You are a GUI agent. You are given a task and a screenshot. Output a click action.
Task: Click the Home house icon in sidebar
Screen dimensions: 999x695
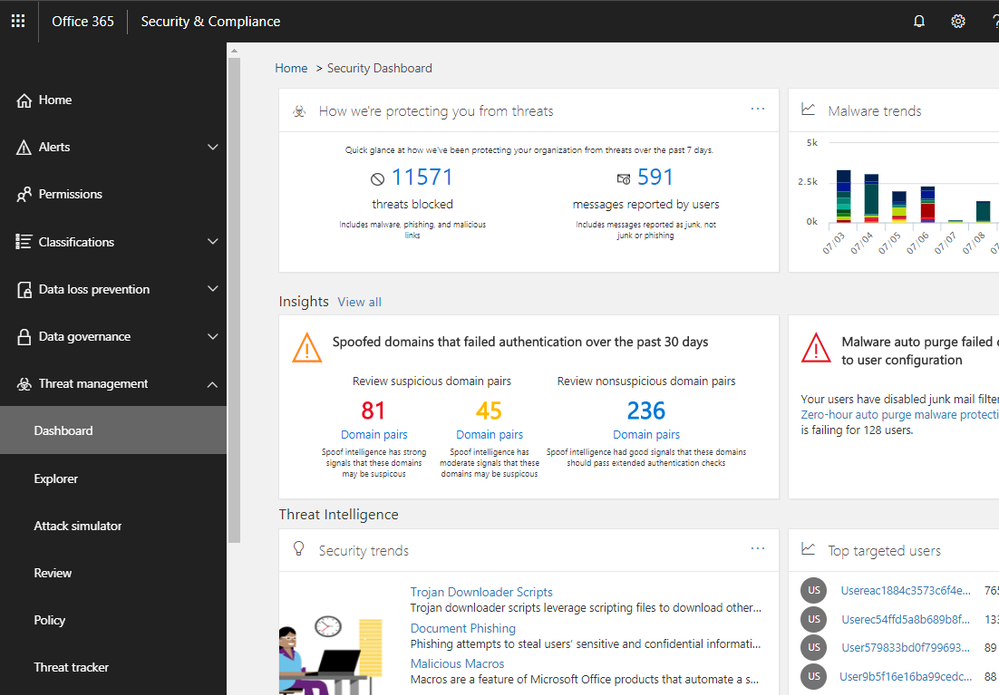coord(24,100)
